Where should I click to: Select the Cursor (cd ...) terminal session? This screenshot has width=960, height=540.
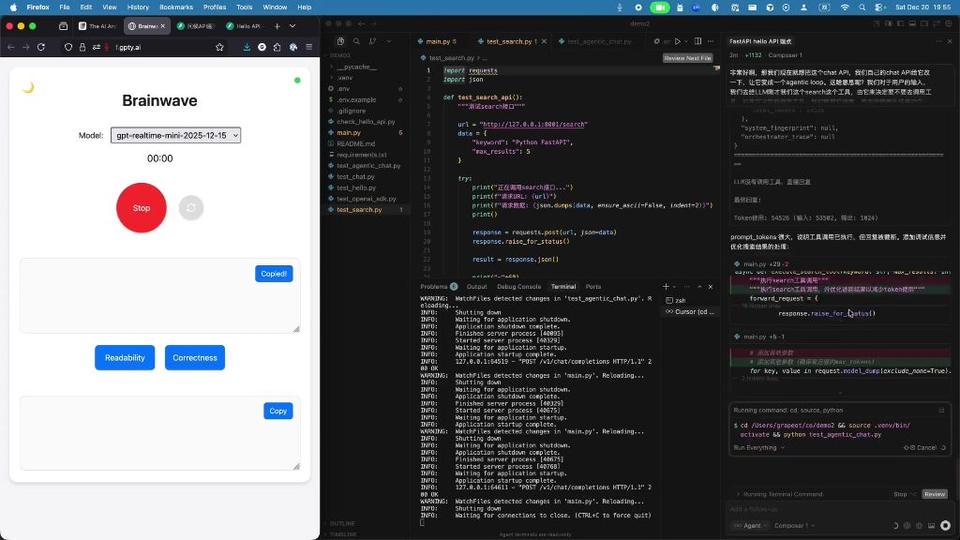689,312
